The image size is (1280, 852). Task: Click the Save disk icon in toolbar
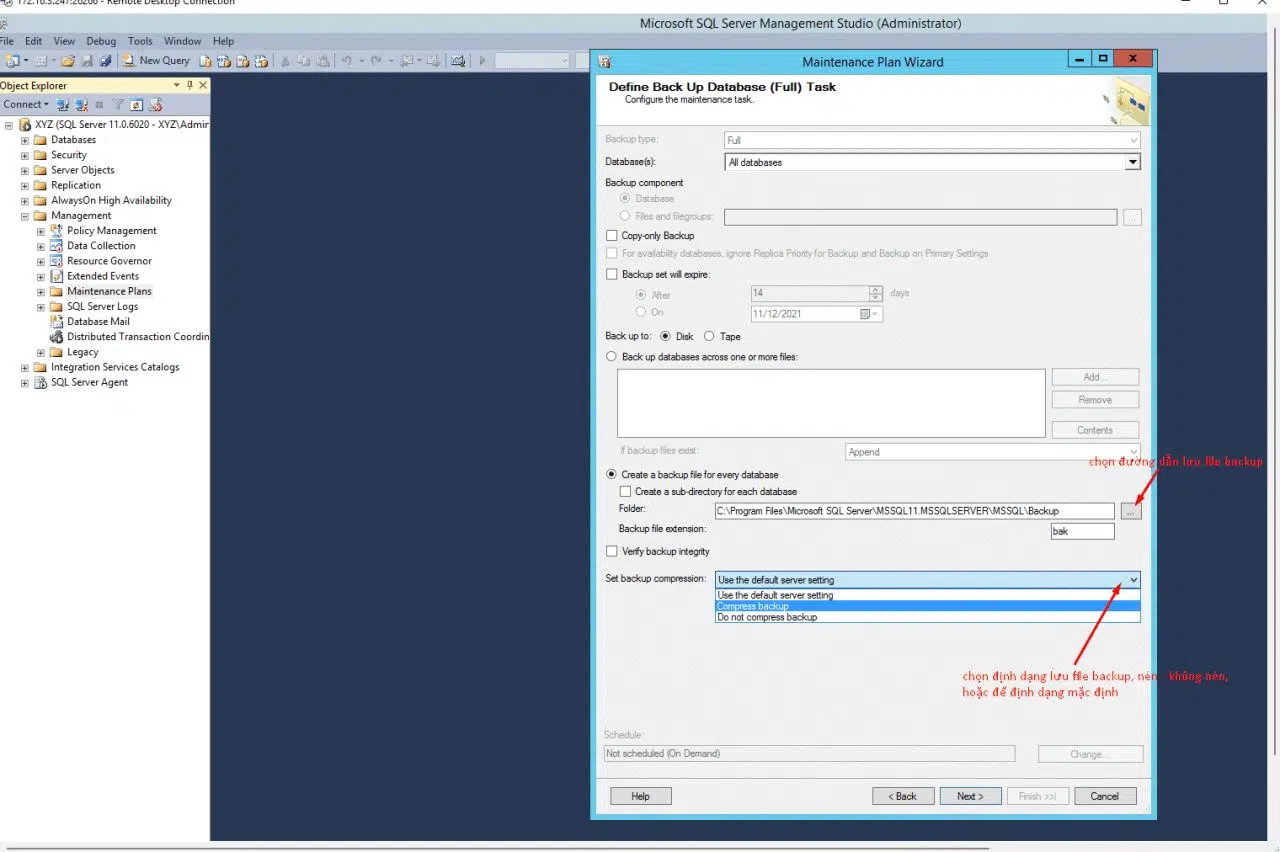click(87, 61)
